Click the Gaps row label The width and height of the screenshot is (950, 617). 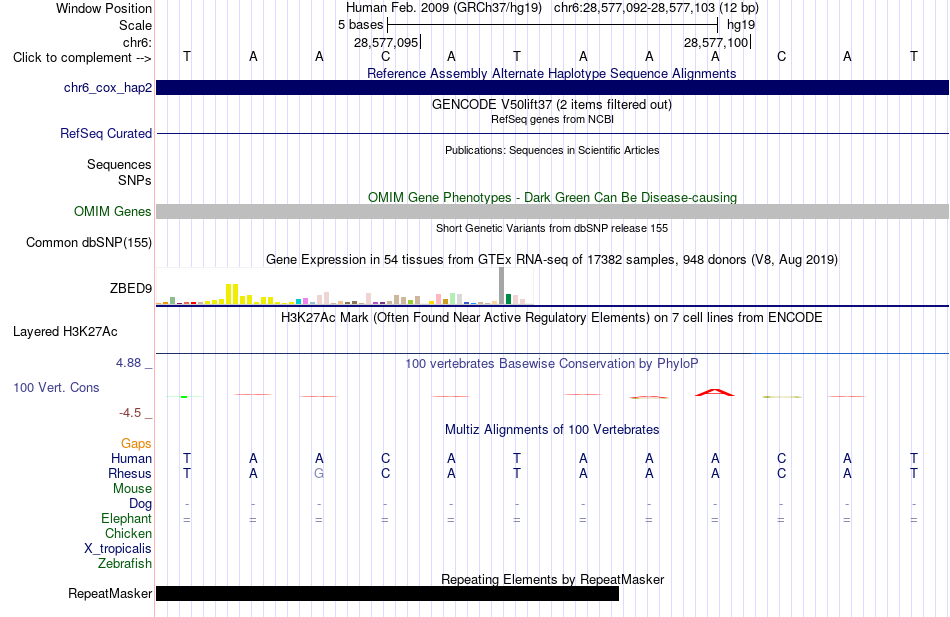pyautogui.click(x=136, y=444)
